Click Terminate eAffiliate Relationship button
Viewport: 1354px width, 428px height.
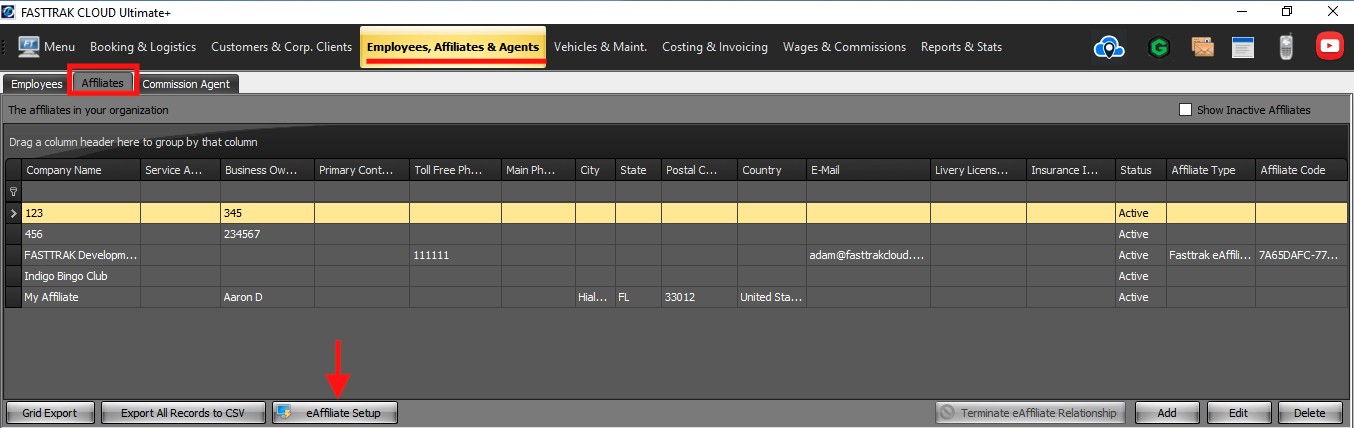coord(1031,412)
